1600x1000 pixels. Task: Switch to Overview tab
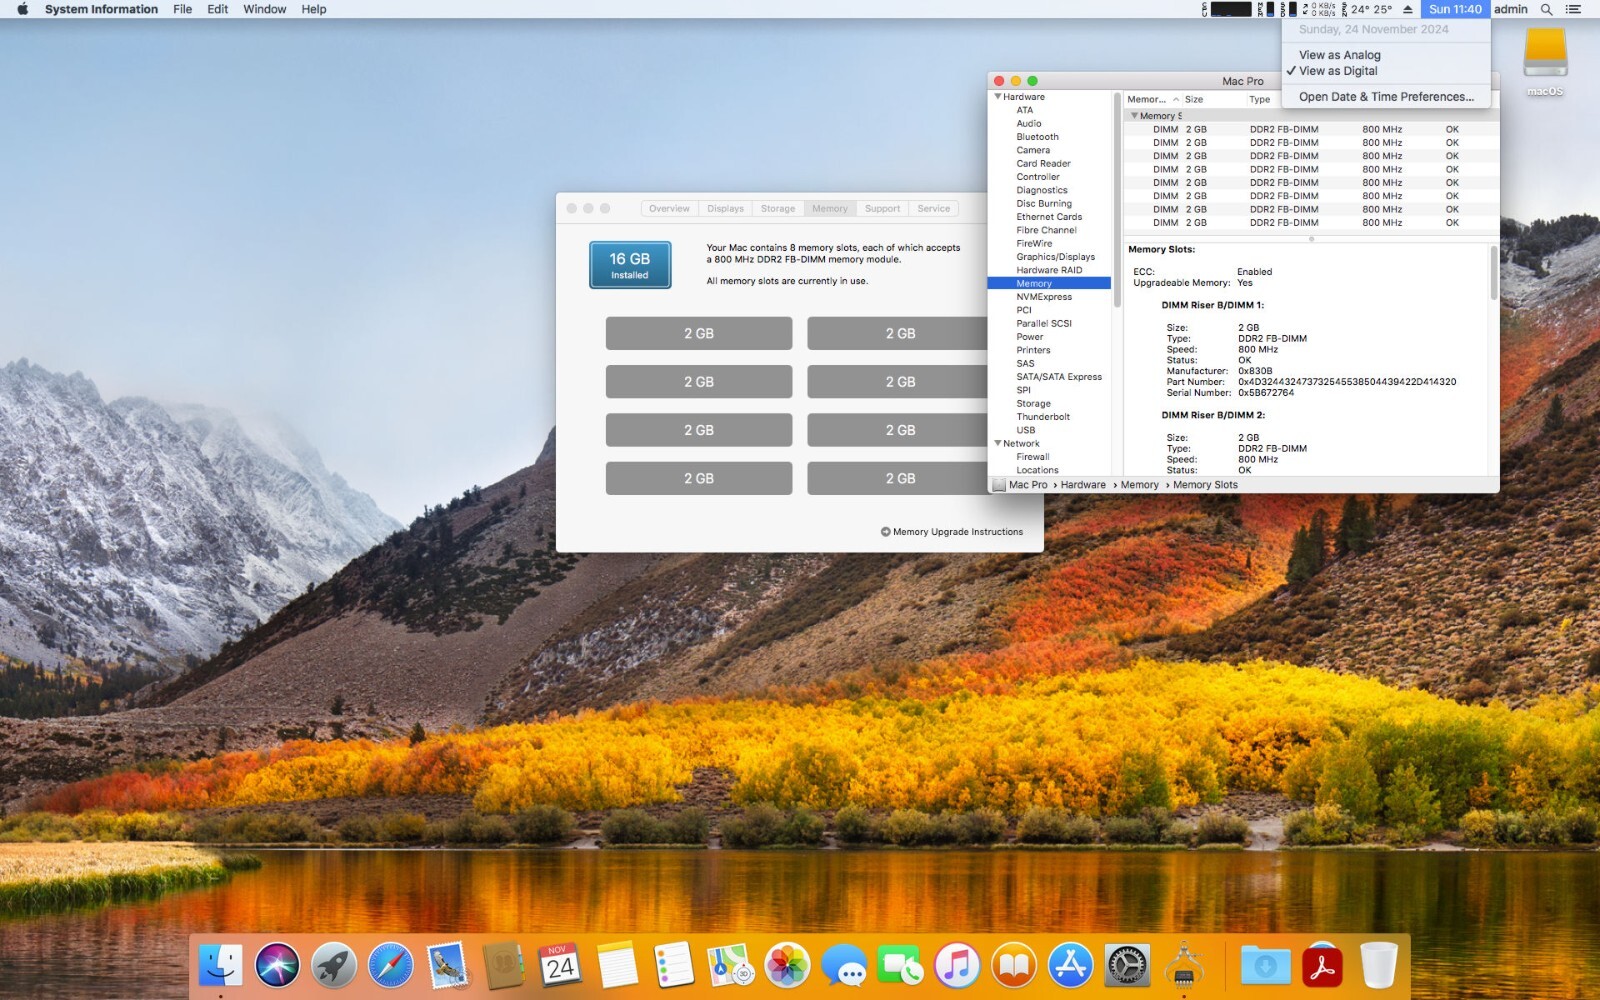[669, 209]
